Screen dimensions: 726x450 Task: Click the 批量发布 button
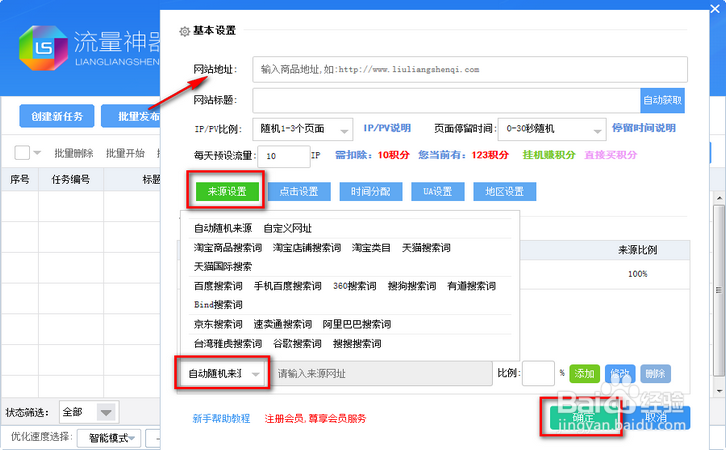131,116
